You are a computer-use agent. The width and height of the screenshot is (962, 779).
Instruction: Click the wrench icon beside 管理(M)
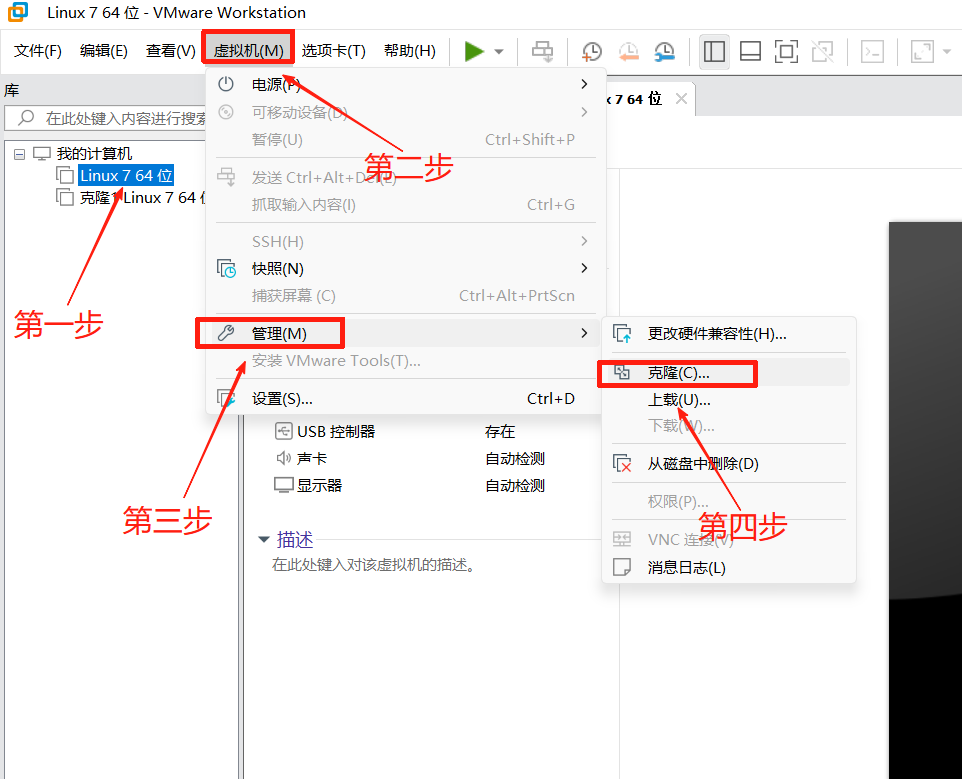[226, 333]
